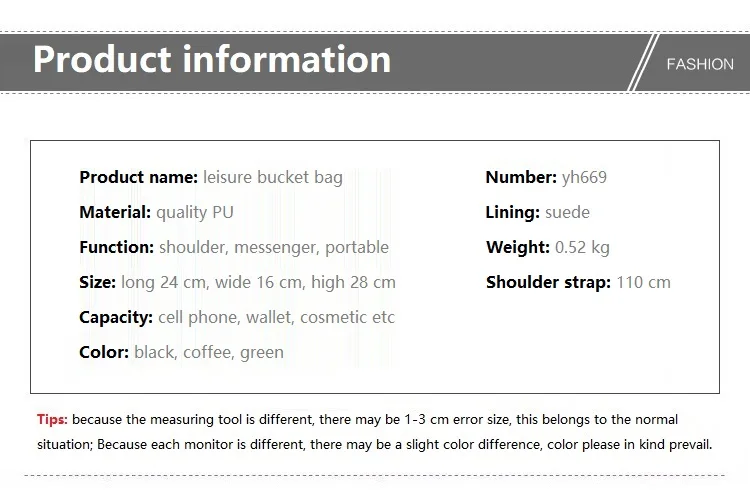
Task: Click the cell phone, wallet, cosmetic text
Action: pos(276,317)
